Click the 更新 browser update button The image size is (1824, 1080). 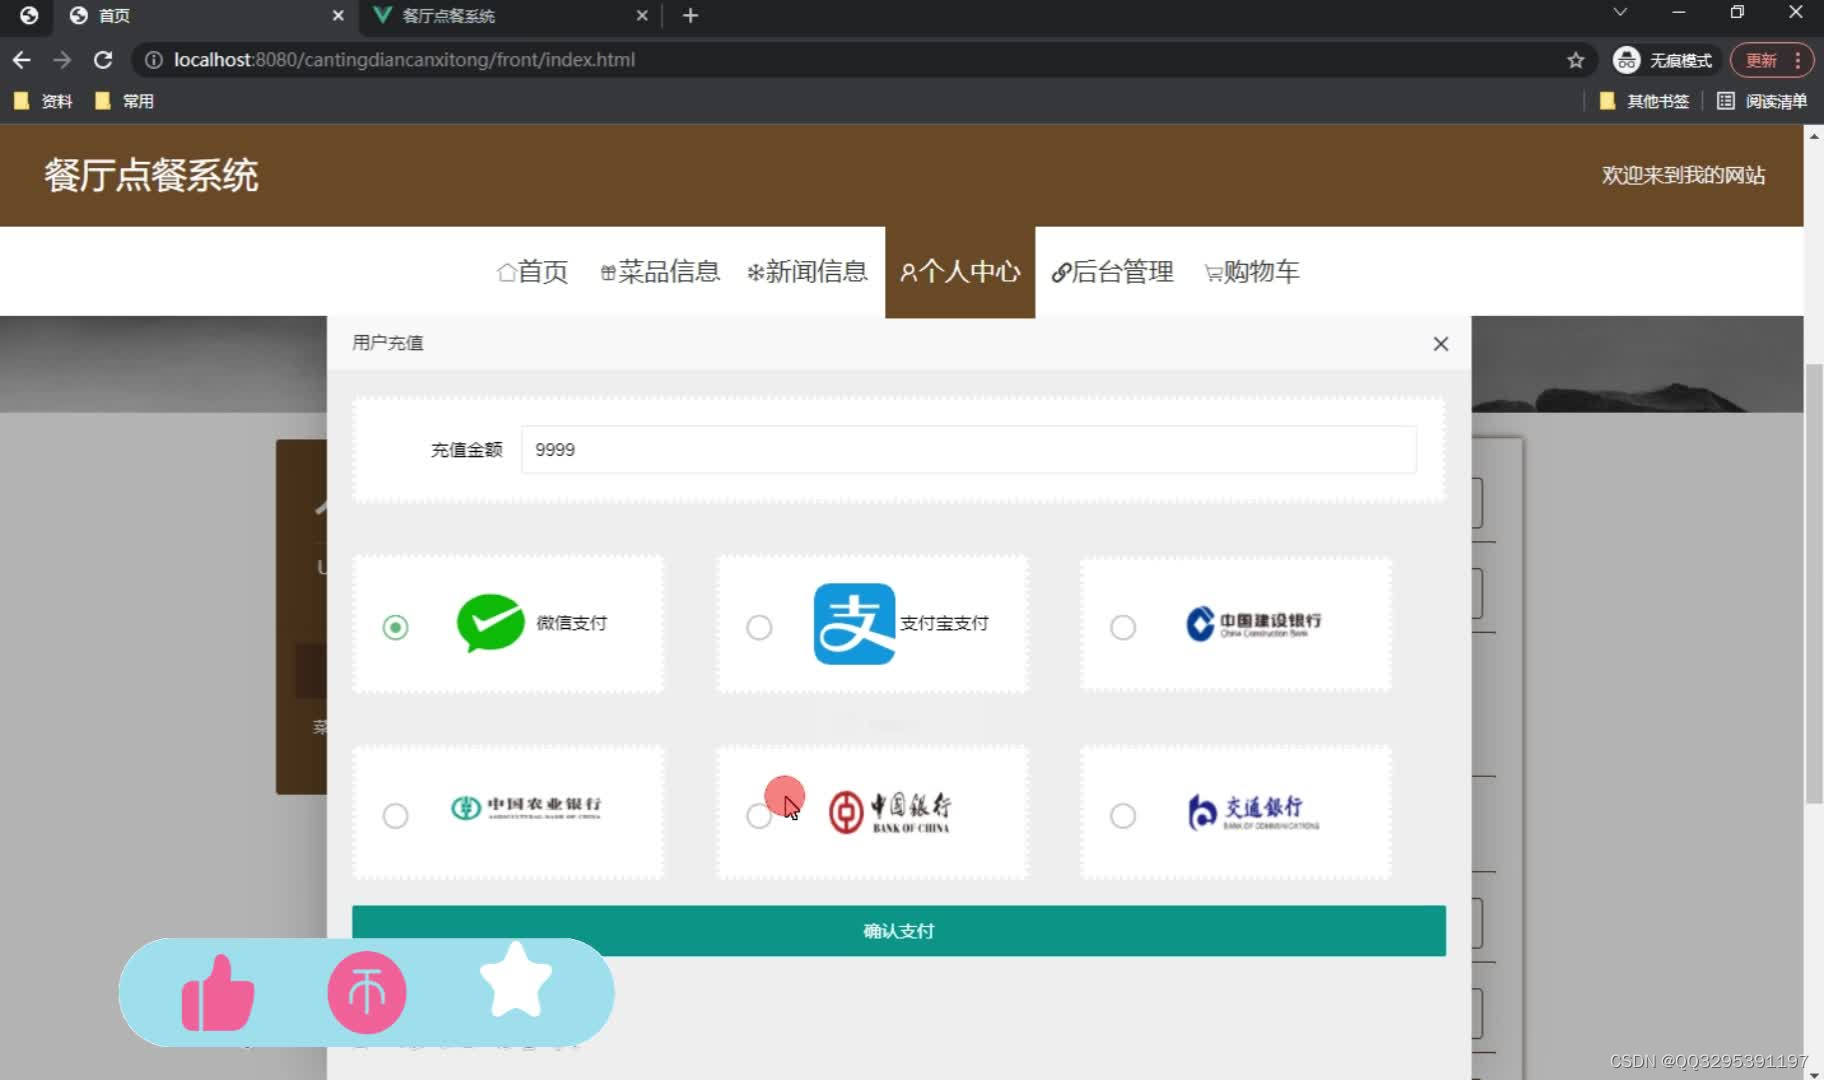pyautogui.click(x=1761, y=60)
